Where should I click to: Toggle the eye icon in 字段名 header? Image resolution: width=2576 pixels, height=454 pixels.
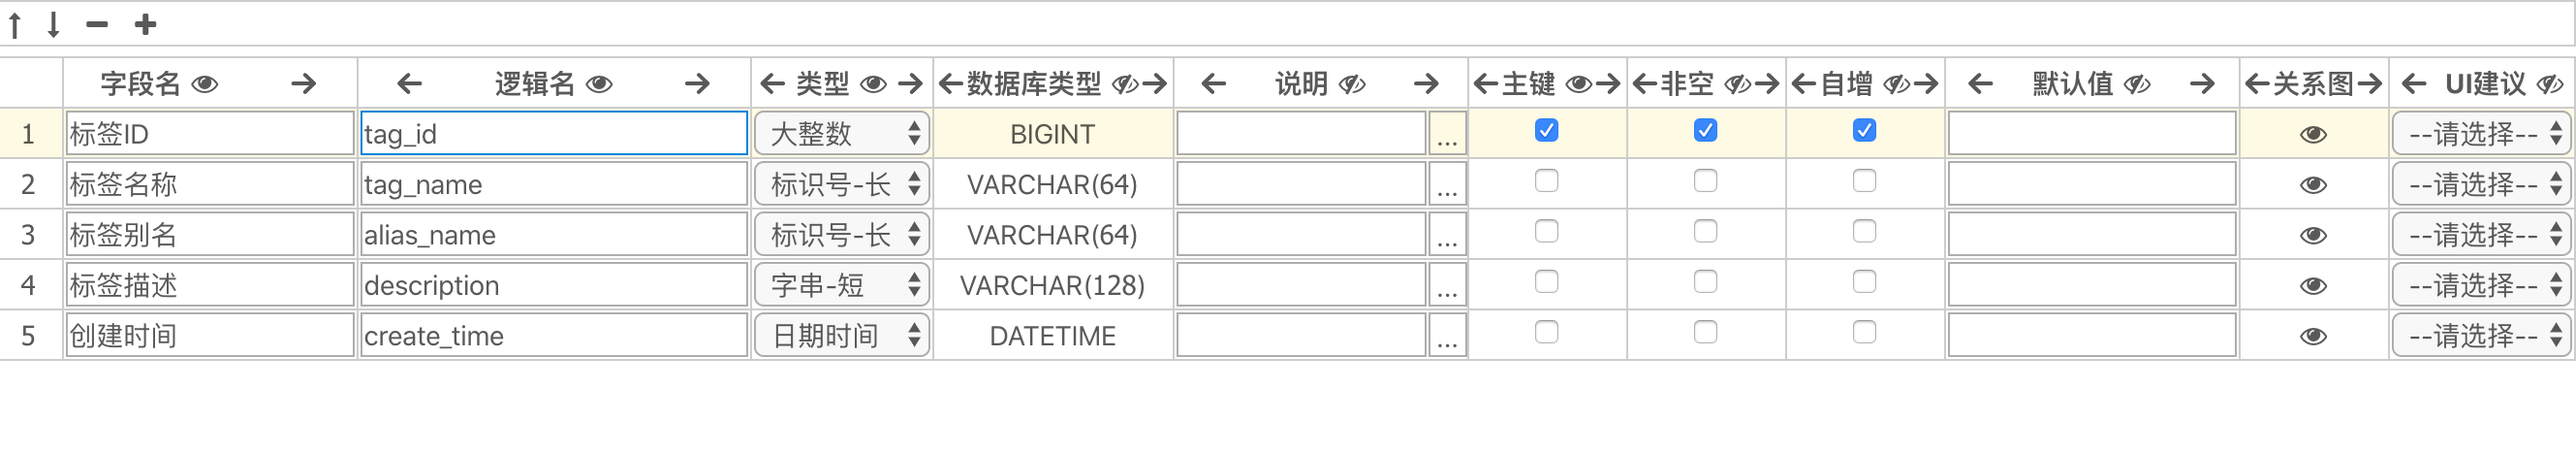click(205, 84)
